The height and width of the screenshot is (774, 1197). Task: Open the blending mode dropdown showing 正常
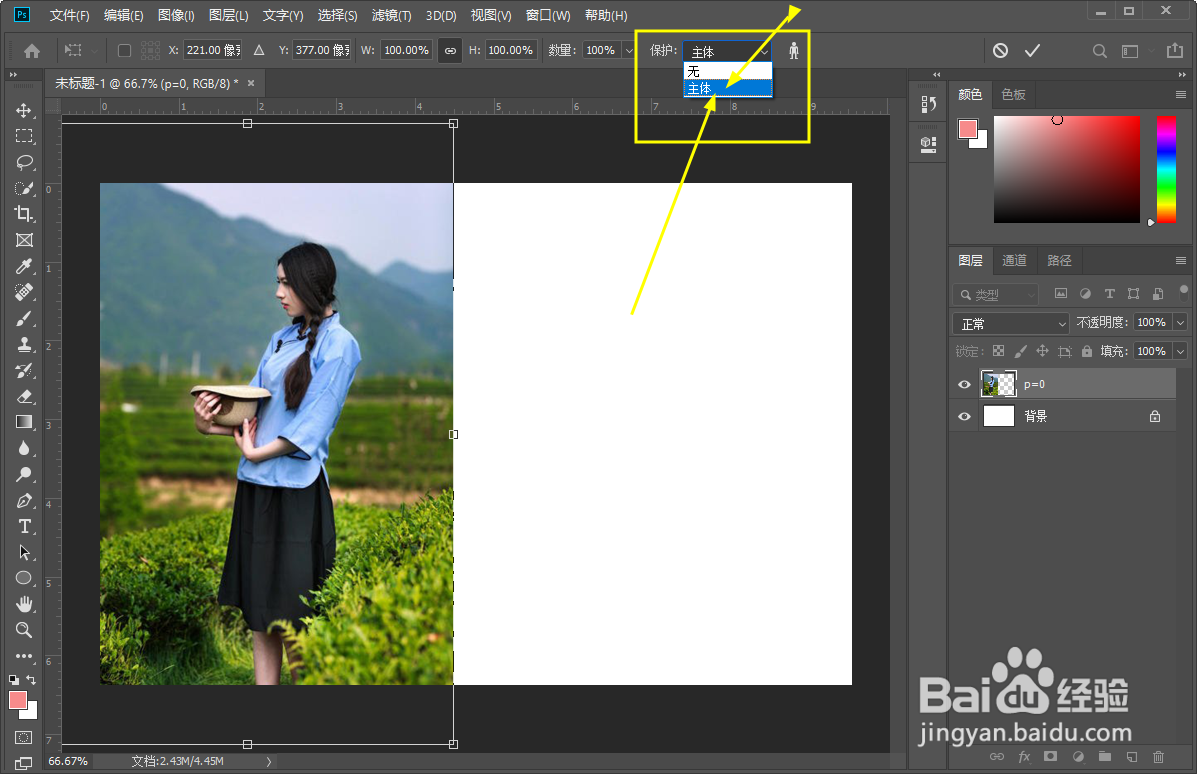tap(1009, 323)
